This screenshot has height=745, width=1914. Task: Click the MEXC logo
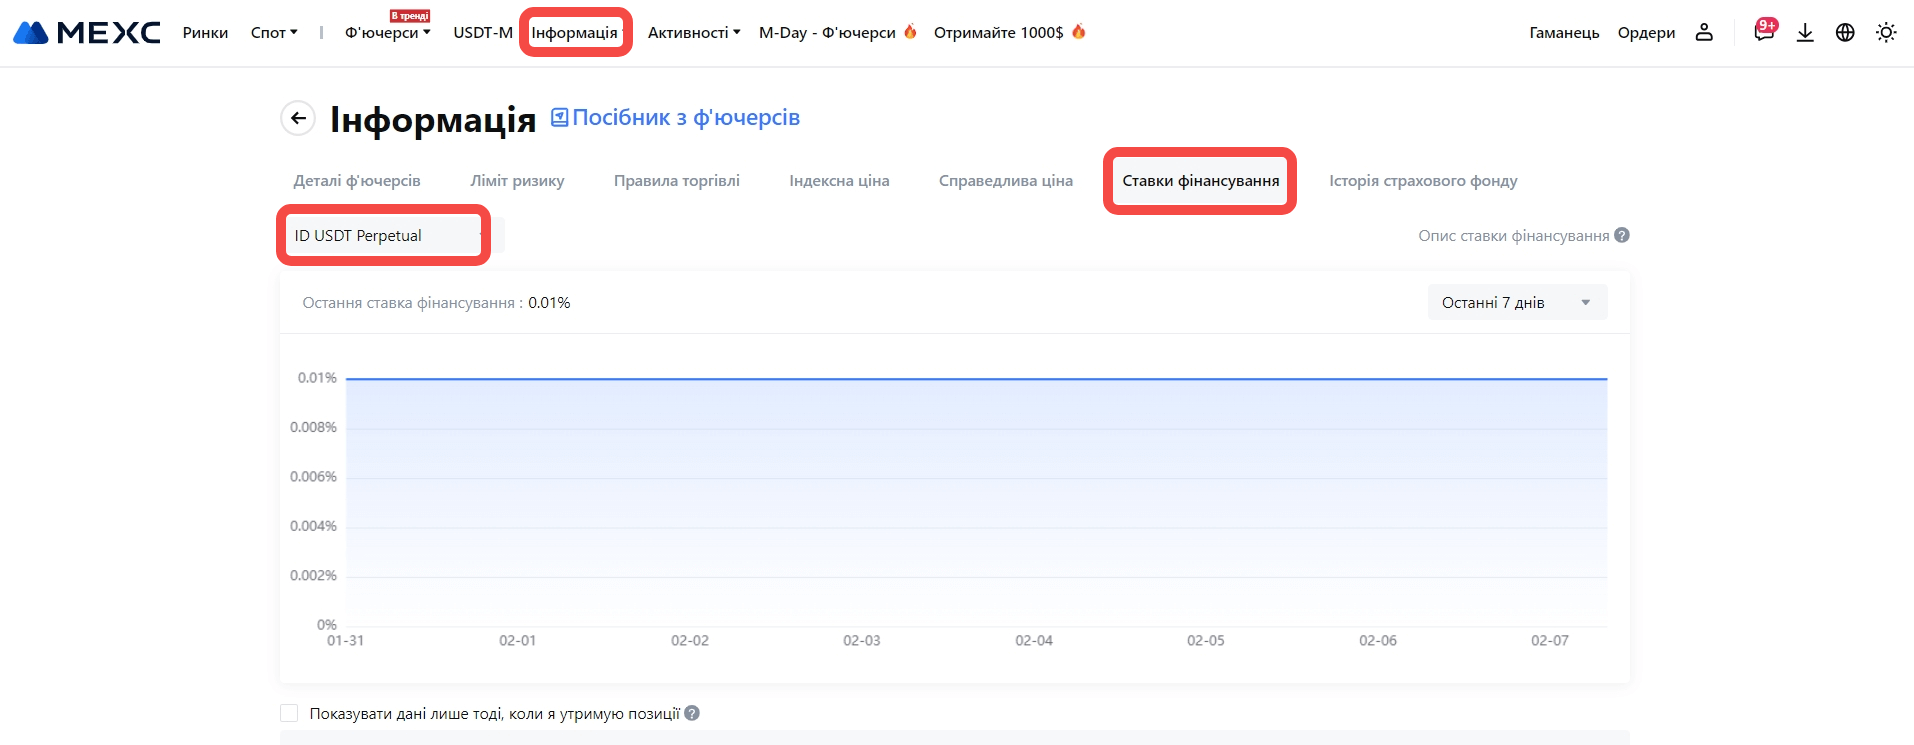(x=87, y=33)
